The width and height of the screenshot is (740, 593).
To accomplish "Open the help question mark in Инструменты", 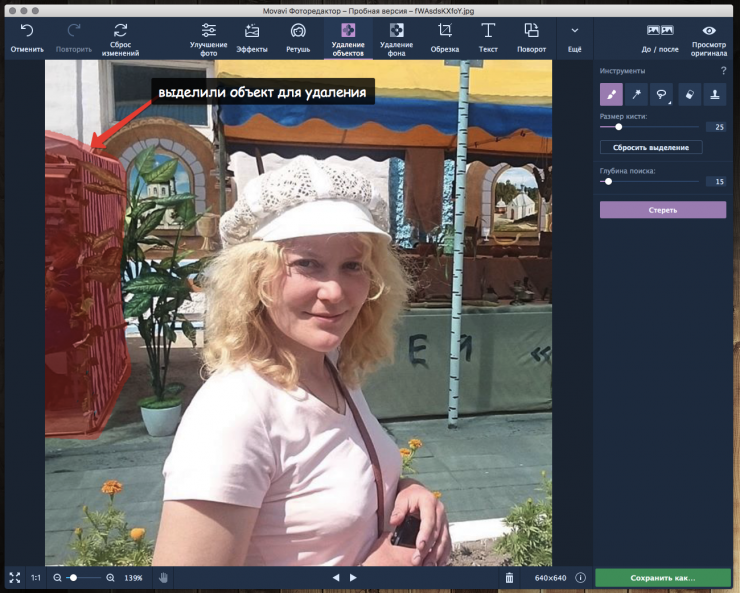I will pos(723,71).
